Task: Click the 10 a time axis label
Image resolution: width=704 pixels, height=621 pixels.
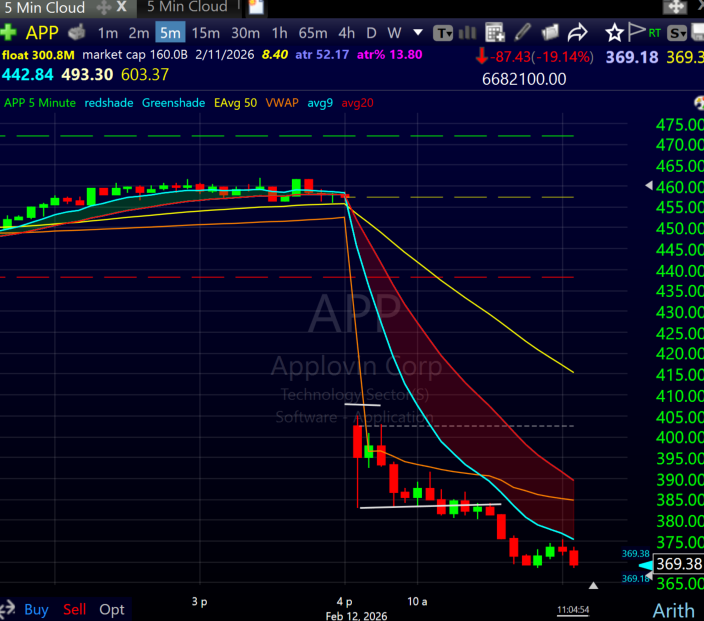Action: click(417, 601)
